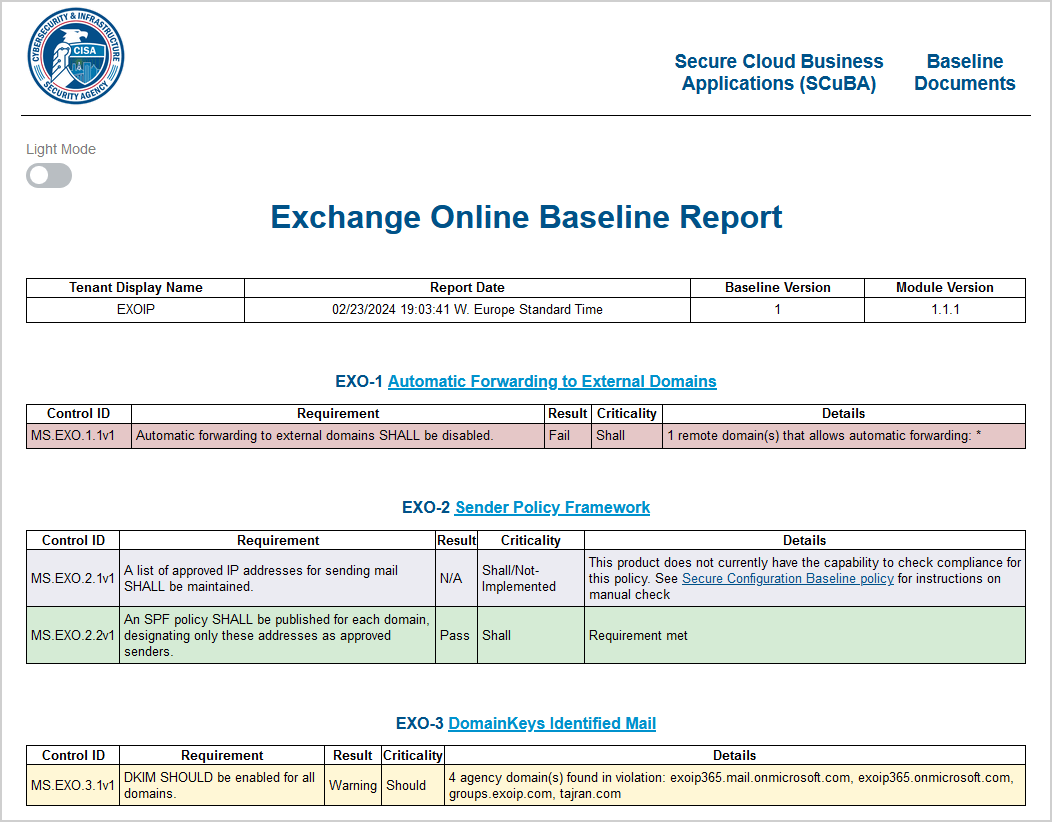Open the Sender Policy Framework link
This screenshot has width=1052, height=822.
[x=552, y=507]
